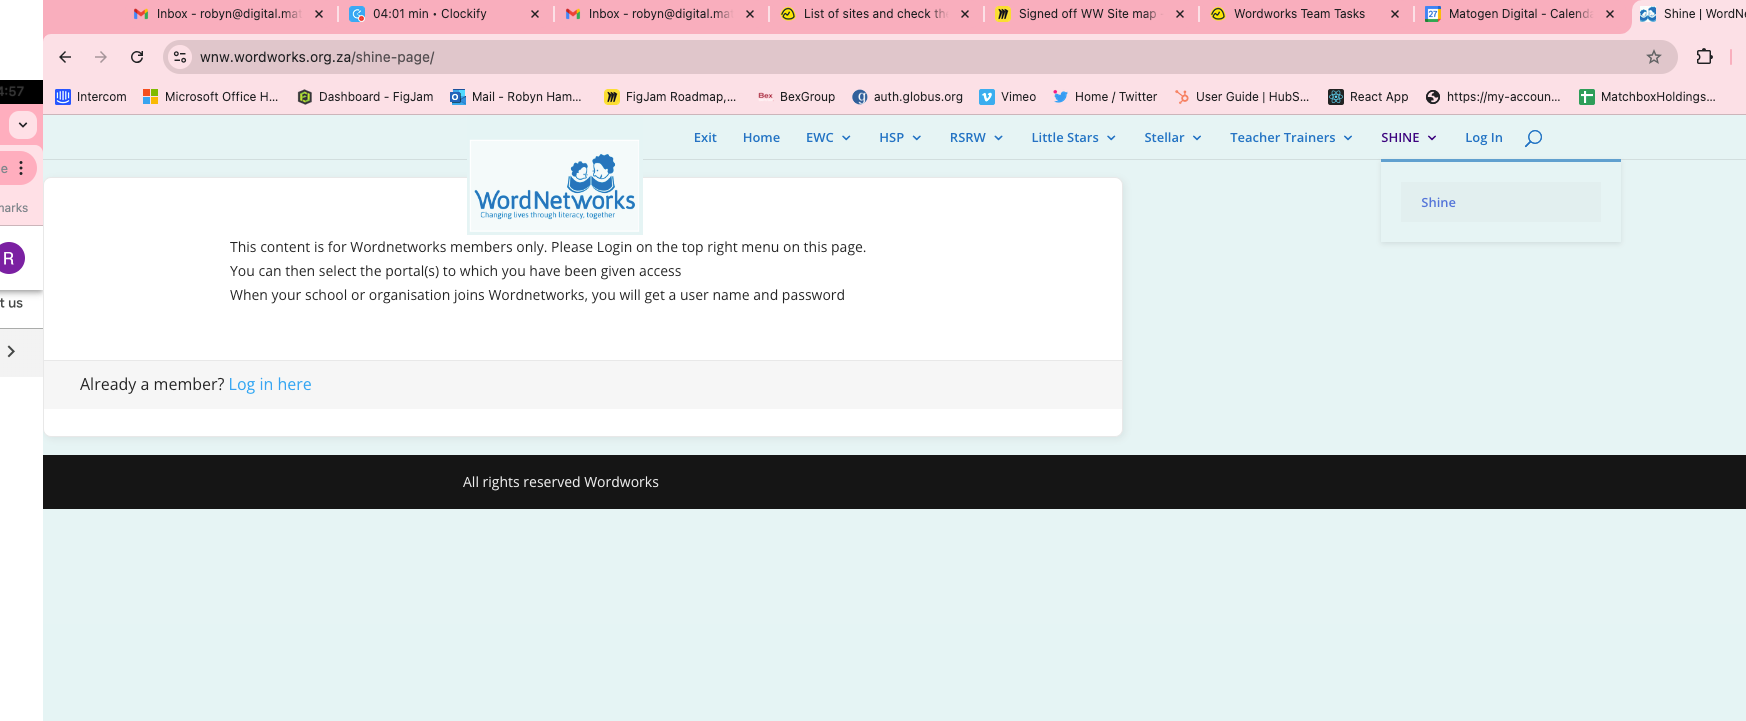Open the browser extensions puzzle icon

(x=1705, y=57)
